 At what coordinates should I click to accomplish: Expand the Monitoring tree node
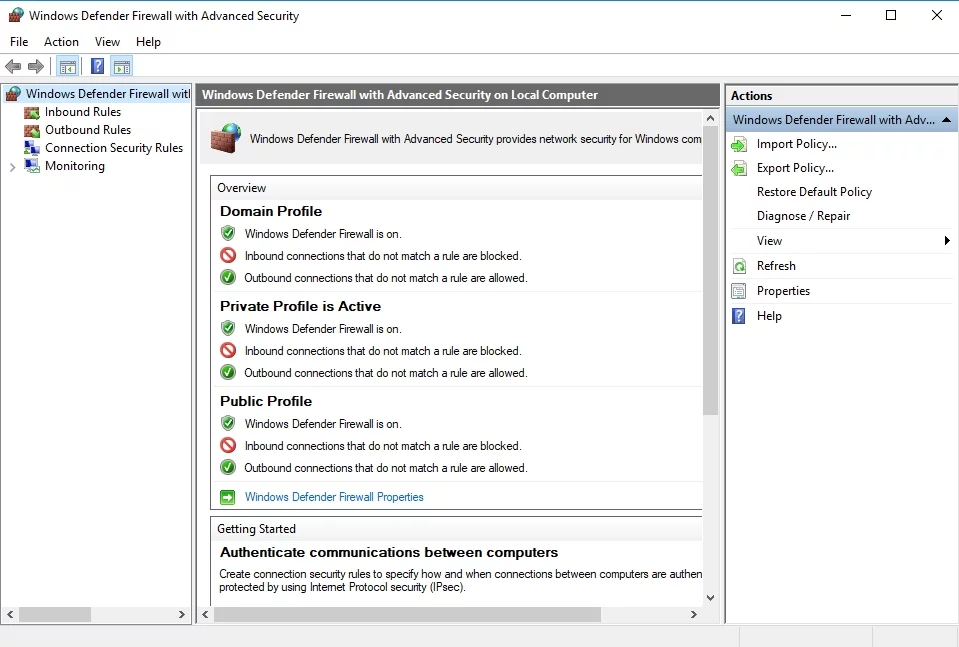click(x=12, y=167)
